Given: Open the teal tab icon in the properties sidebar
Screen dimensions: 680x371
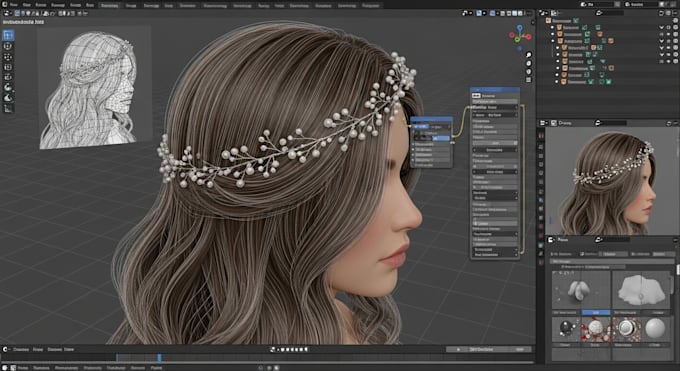Looking at the screenshot, I should pos(541,245).
